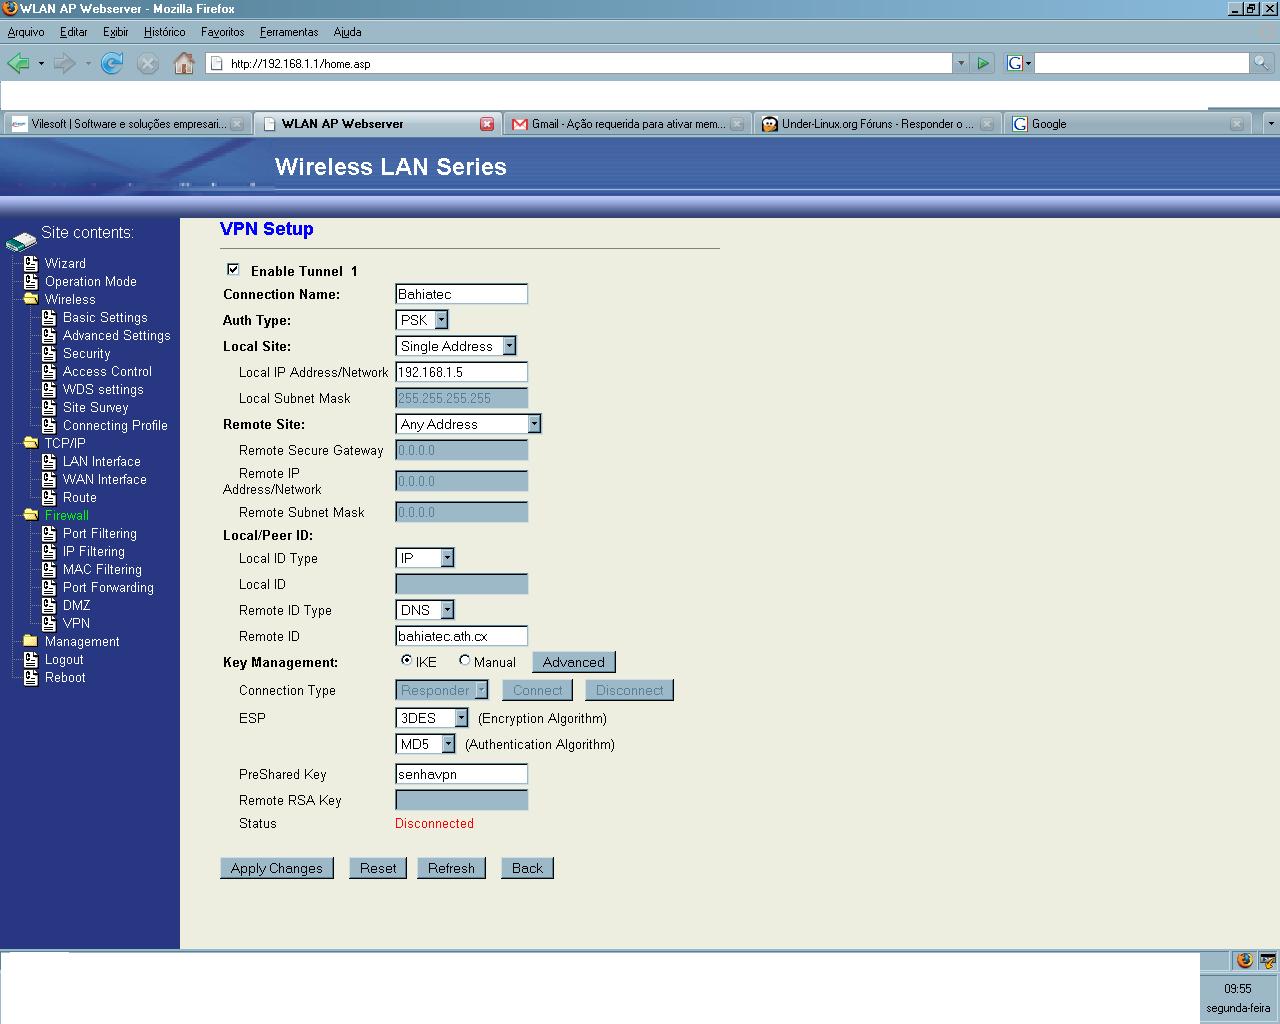Screen dimensions: 1280x1024
Task: Reload the page with the refresh icon
Action: coord(112,63)
